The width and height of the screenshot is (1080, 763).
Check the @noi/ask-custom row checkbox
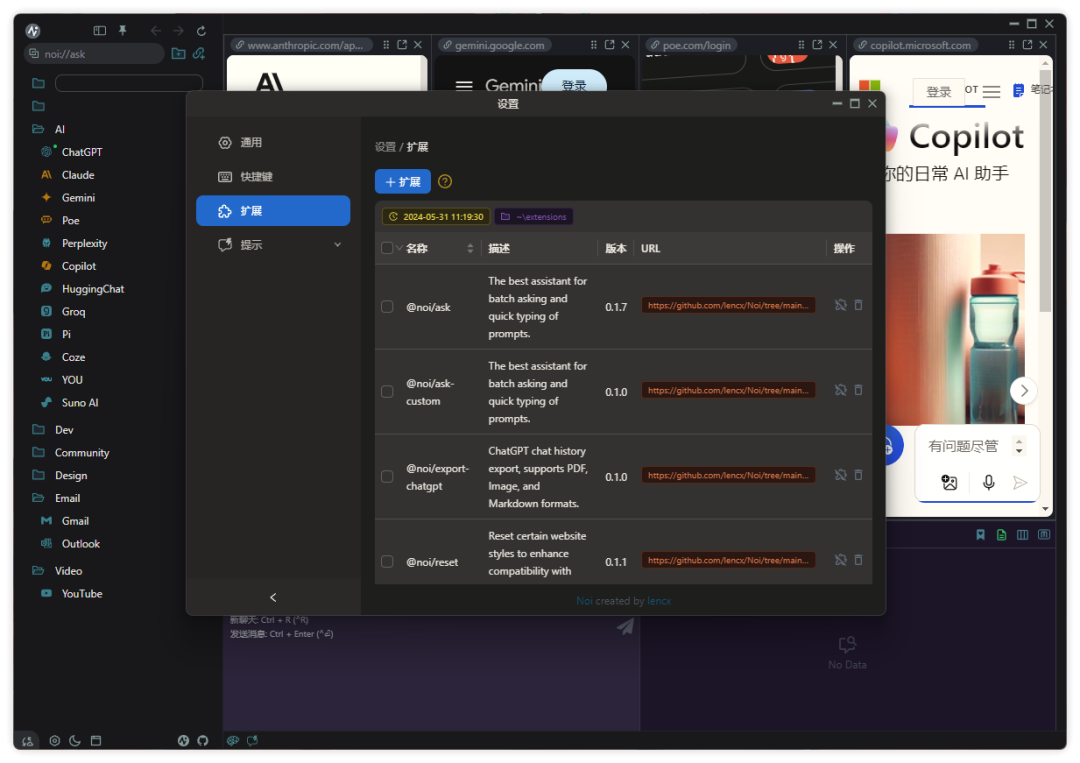click(387, 392)
